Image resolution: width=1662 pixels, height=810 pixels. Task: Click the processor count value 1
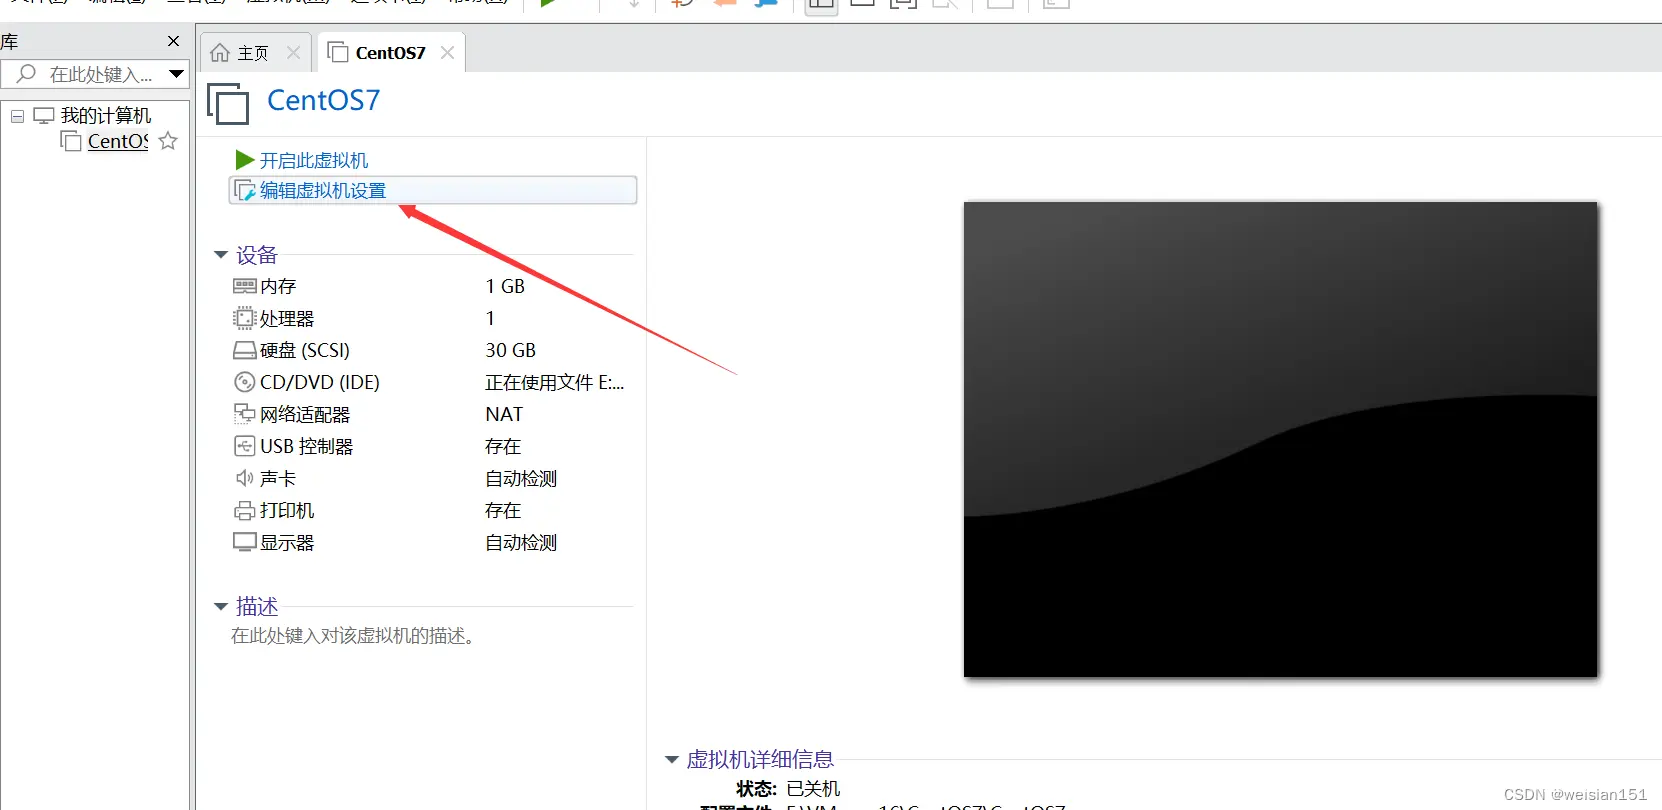[x=490, y=318]
